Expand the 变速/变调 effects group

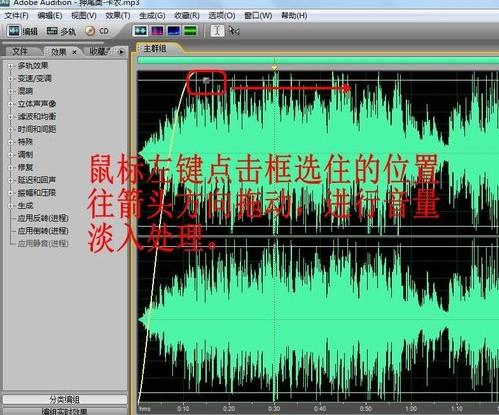point(10,79)
